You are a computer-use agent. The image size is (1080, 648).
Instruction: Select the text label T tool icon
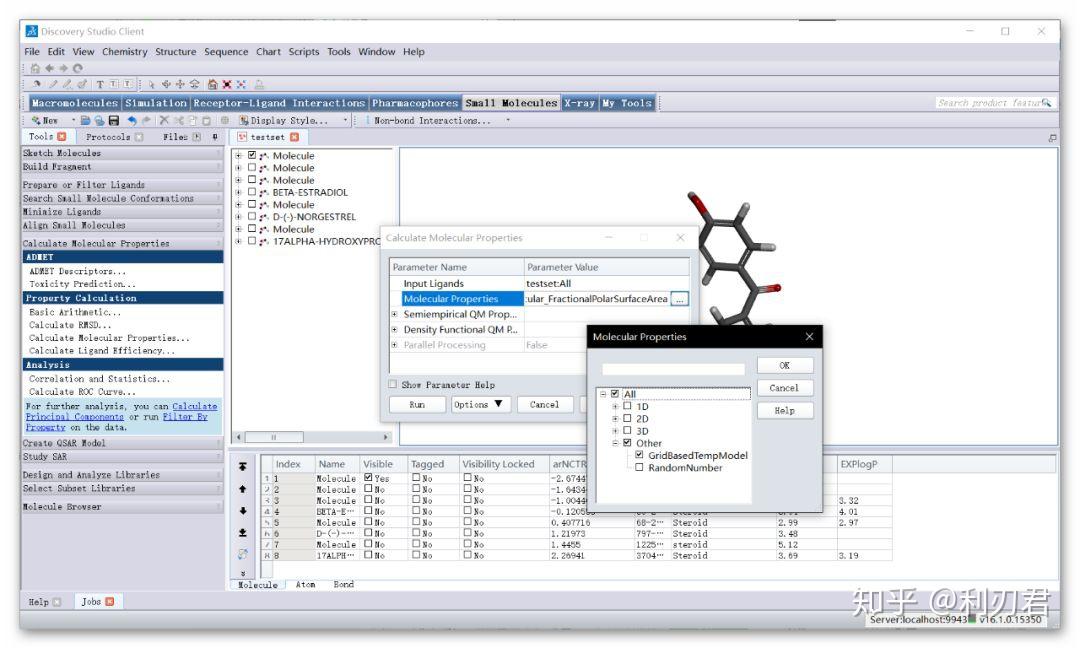coord(100,85)
